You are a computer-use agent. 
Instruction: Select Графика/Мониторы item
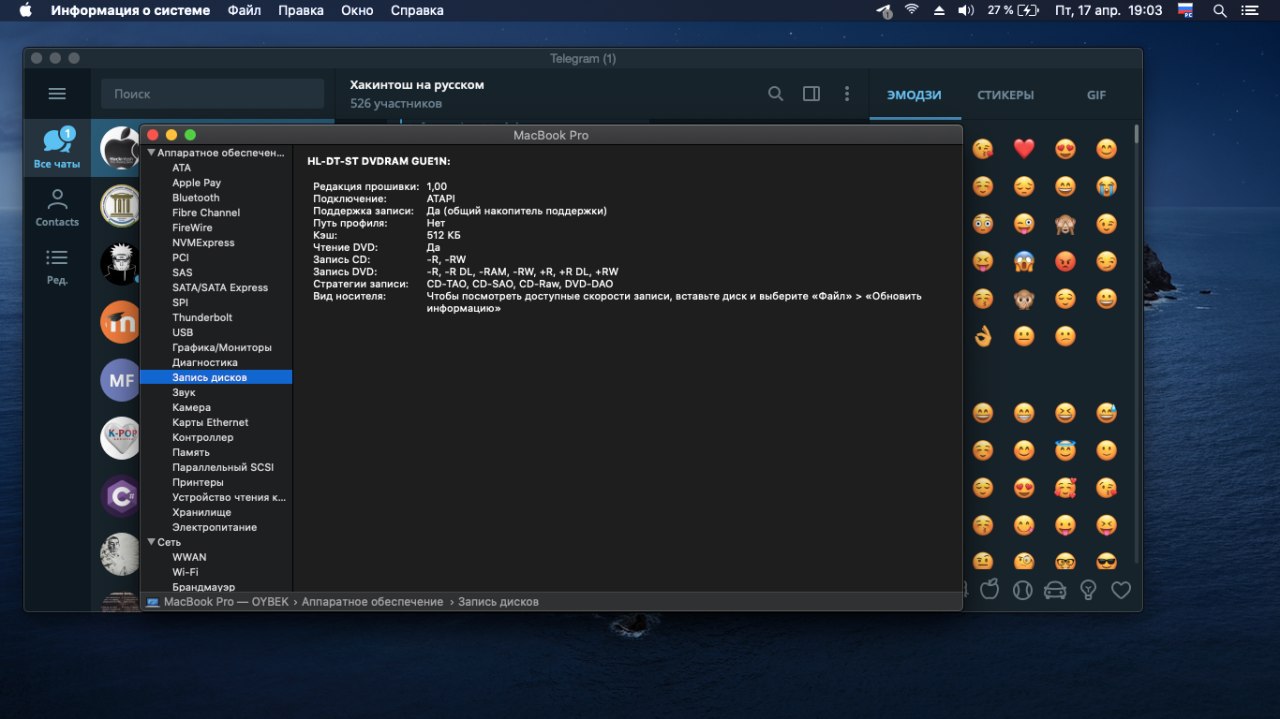click(221, 348)
